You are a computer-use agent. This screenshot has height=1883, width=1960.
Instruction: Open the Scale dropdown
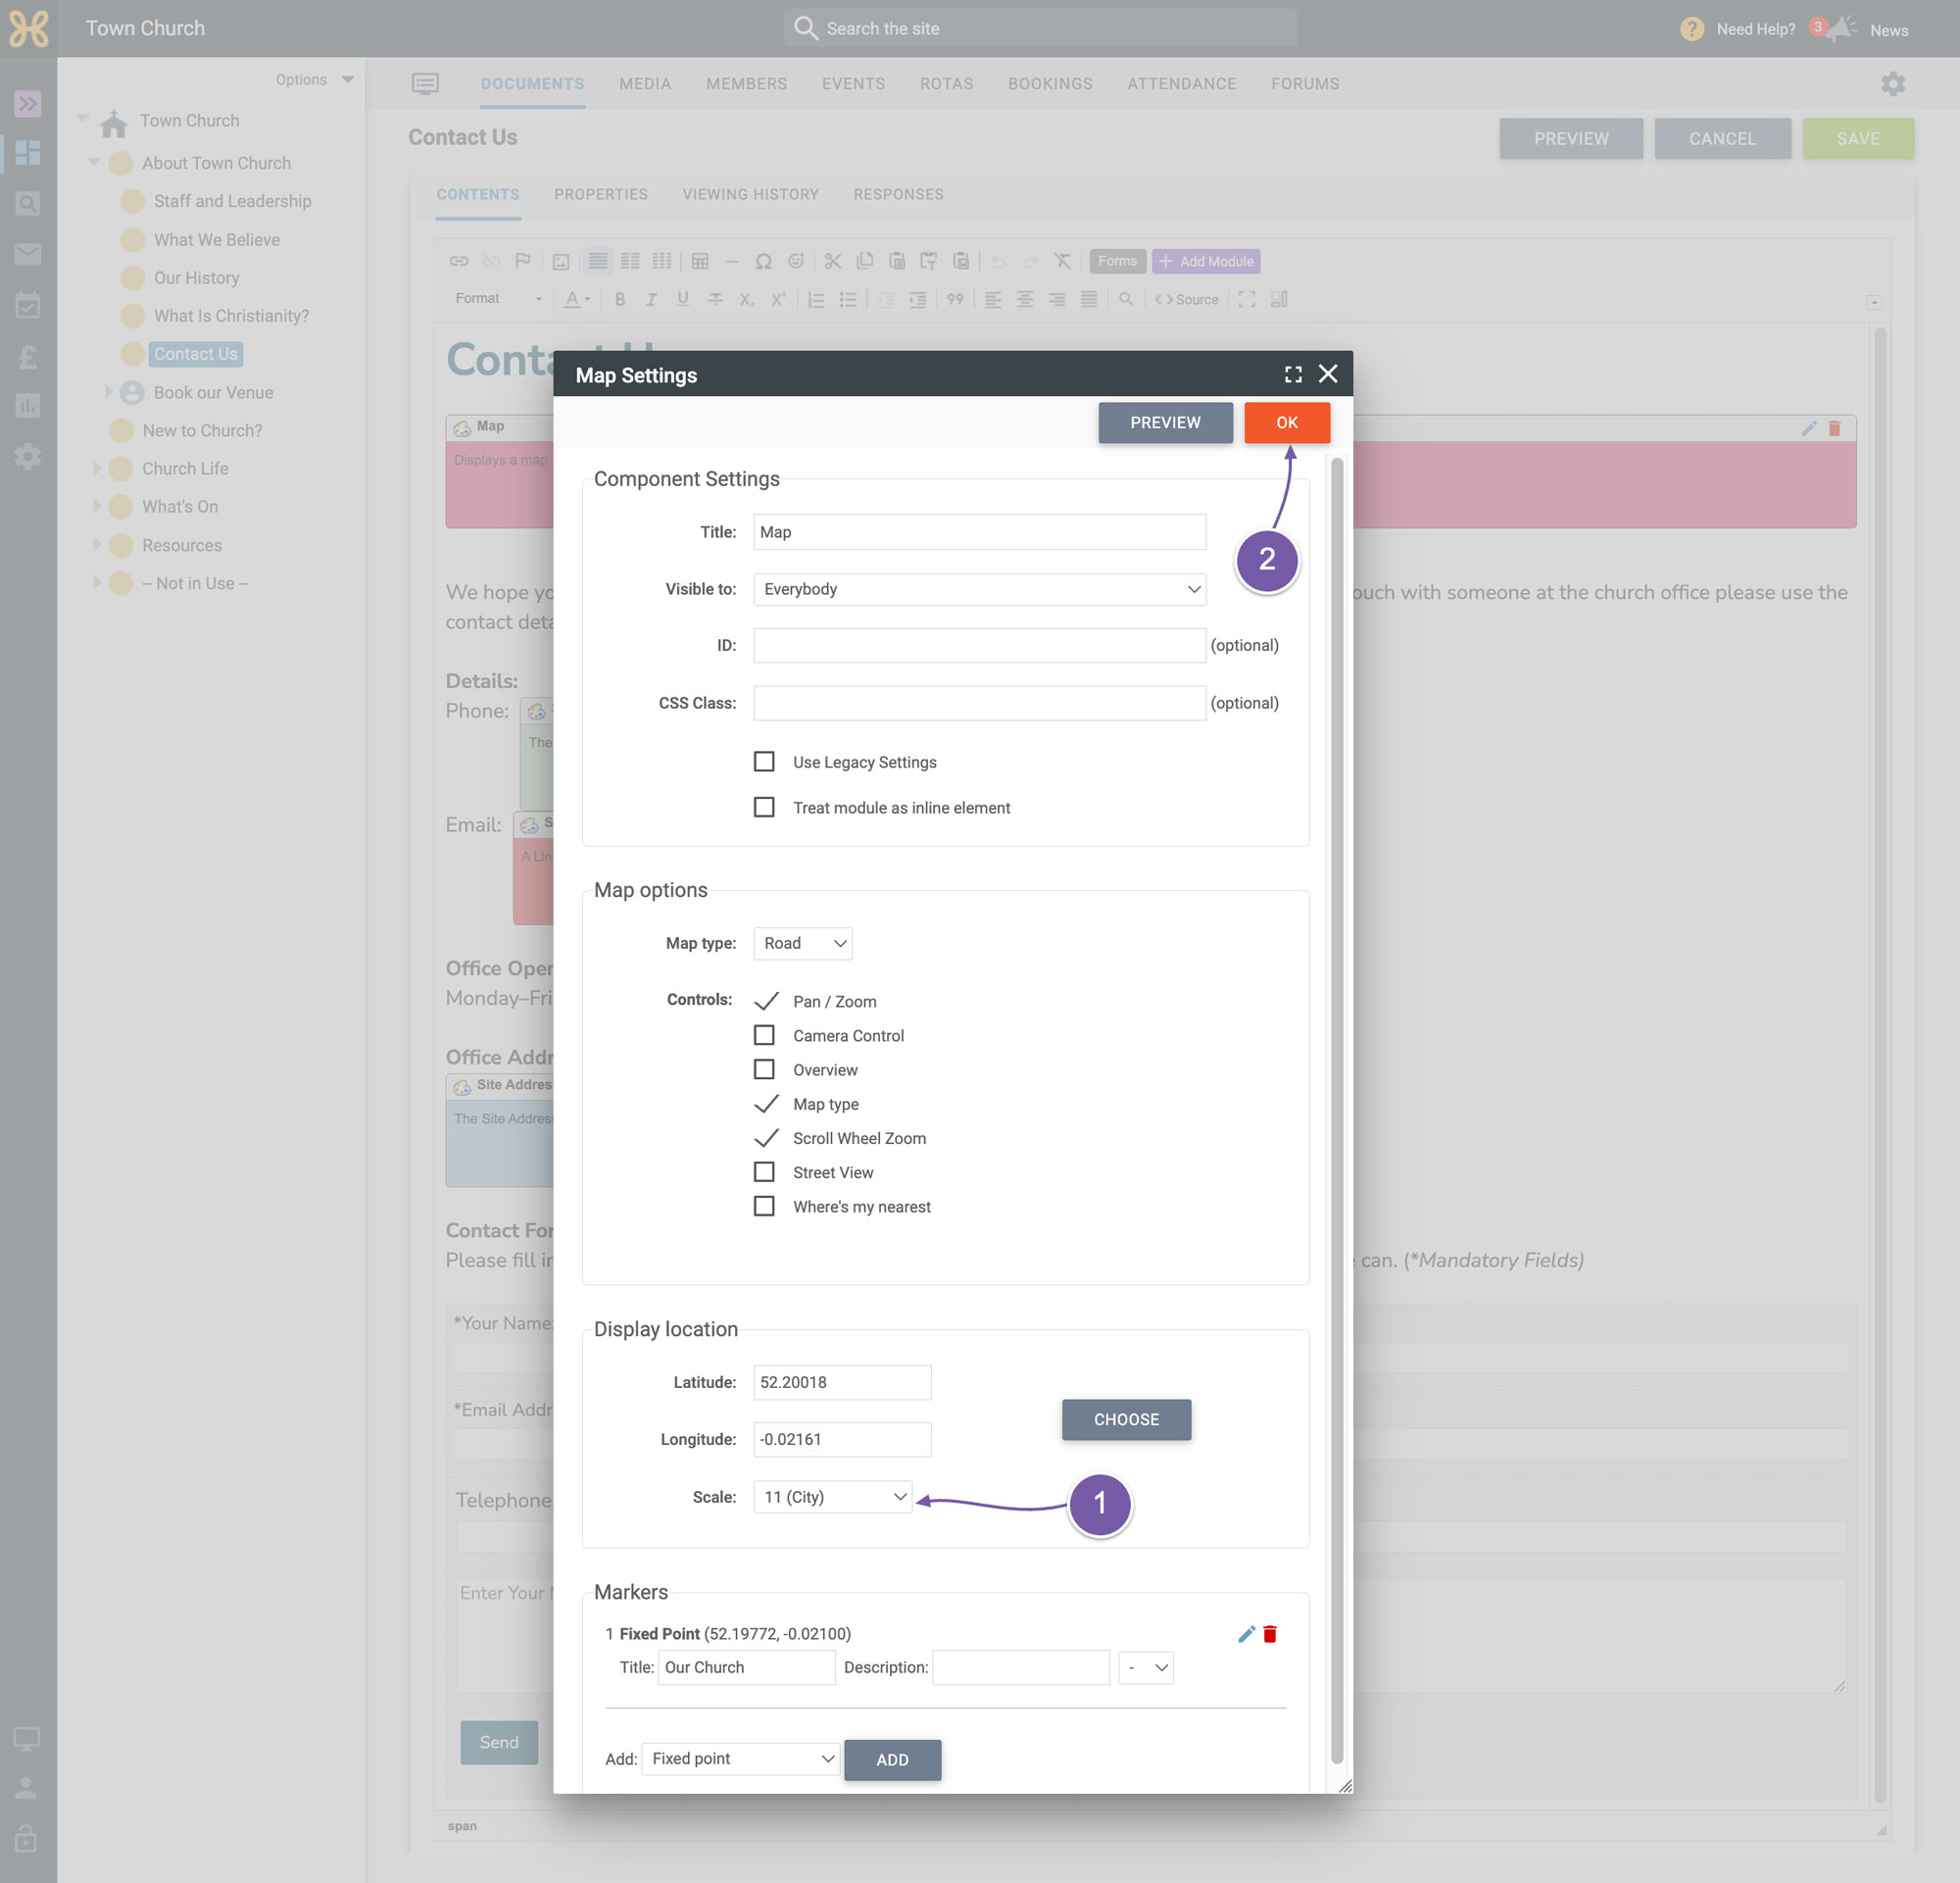(833, 1497)
